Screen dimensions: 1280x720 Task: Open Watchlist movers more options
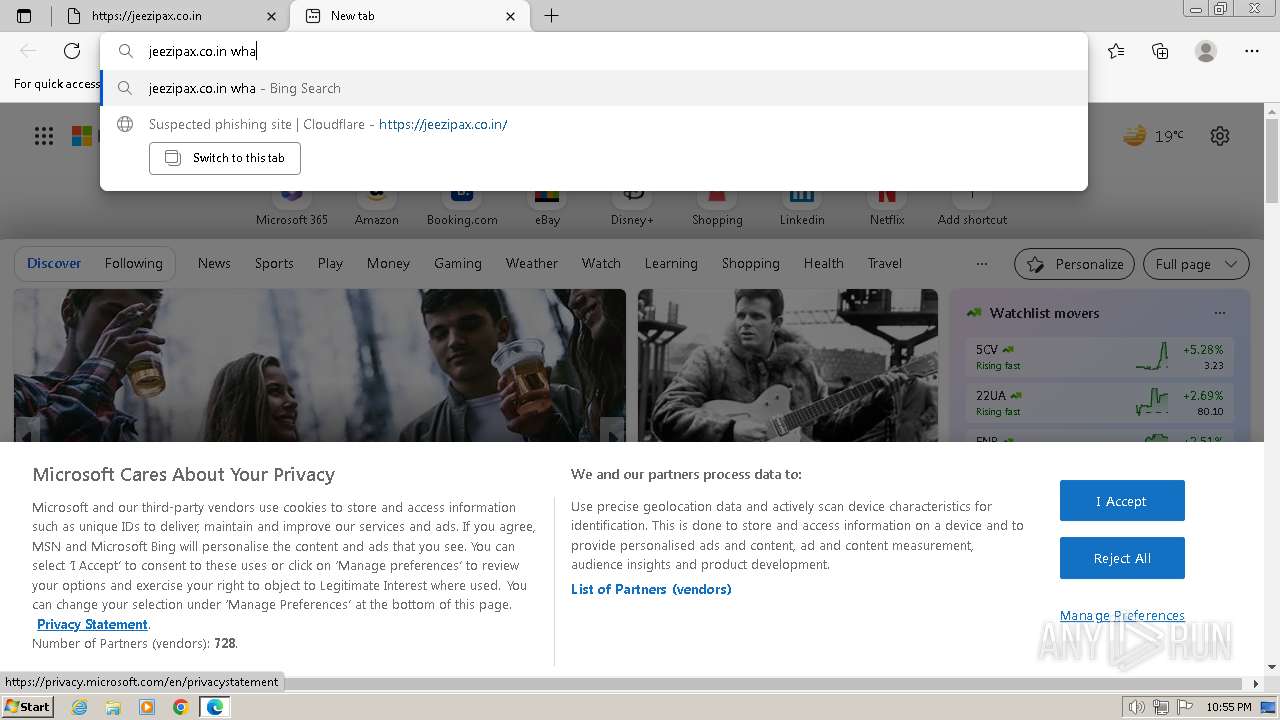pos(1219,313)
